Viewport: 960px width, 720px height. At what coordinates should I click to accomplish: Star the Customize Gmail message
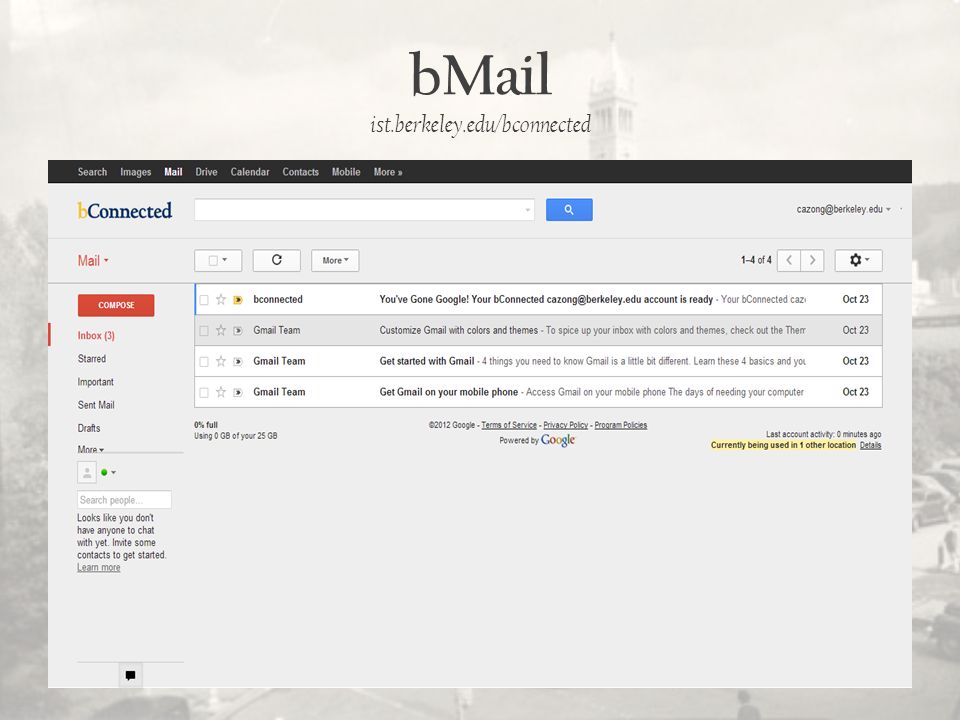[221, 330]
